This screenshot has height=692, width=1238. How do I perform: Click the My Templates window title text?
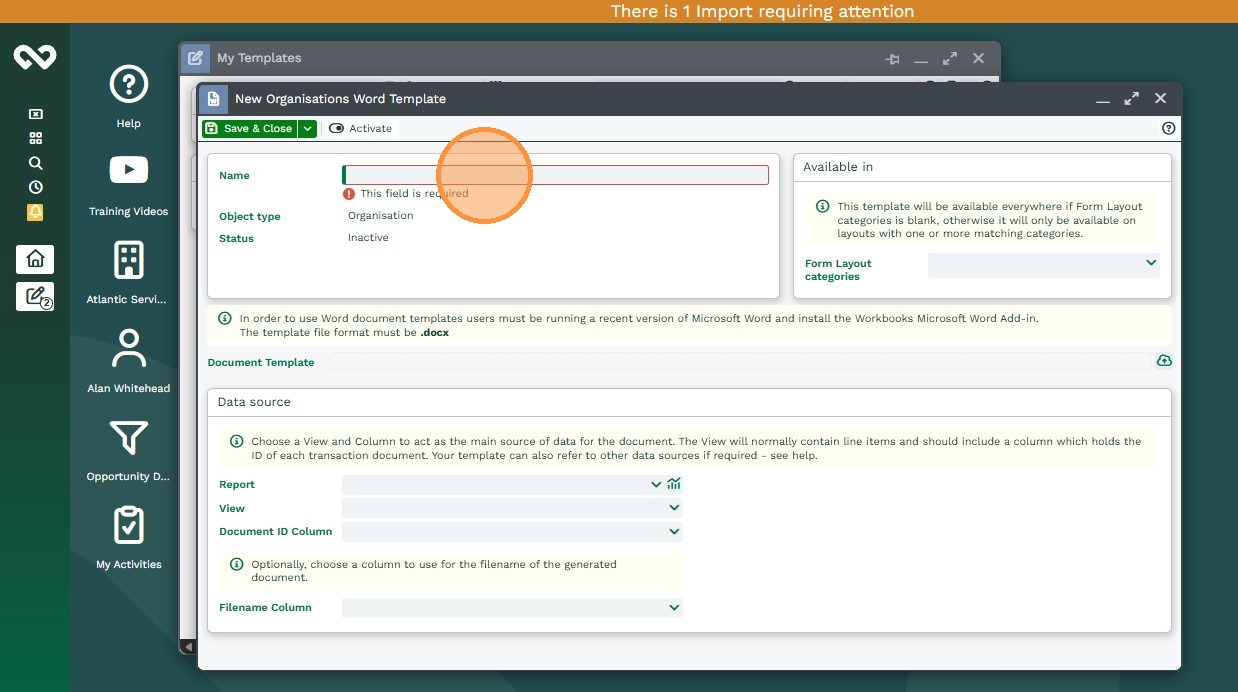pos(259,58)
